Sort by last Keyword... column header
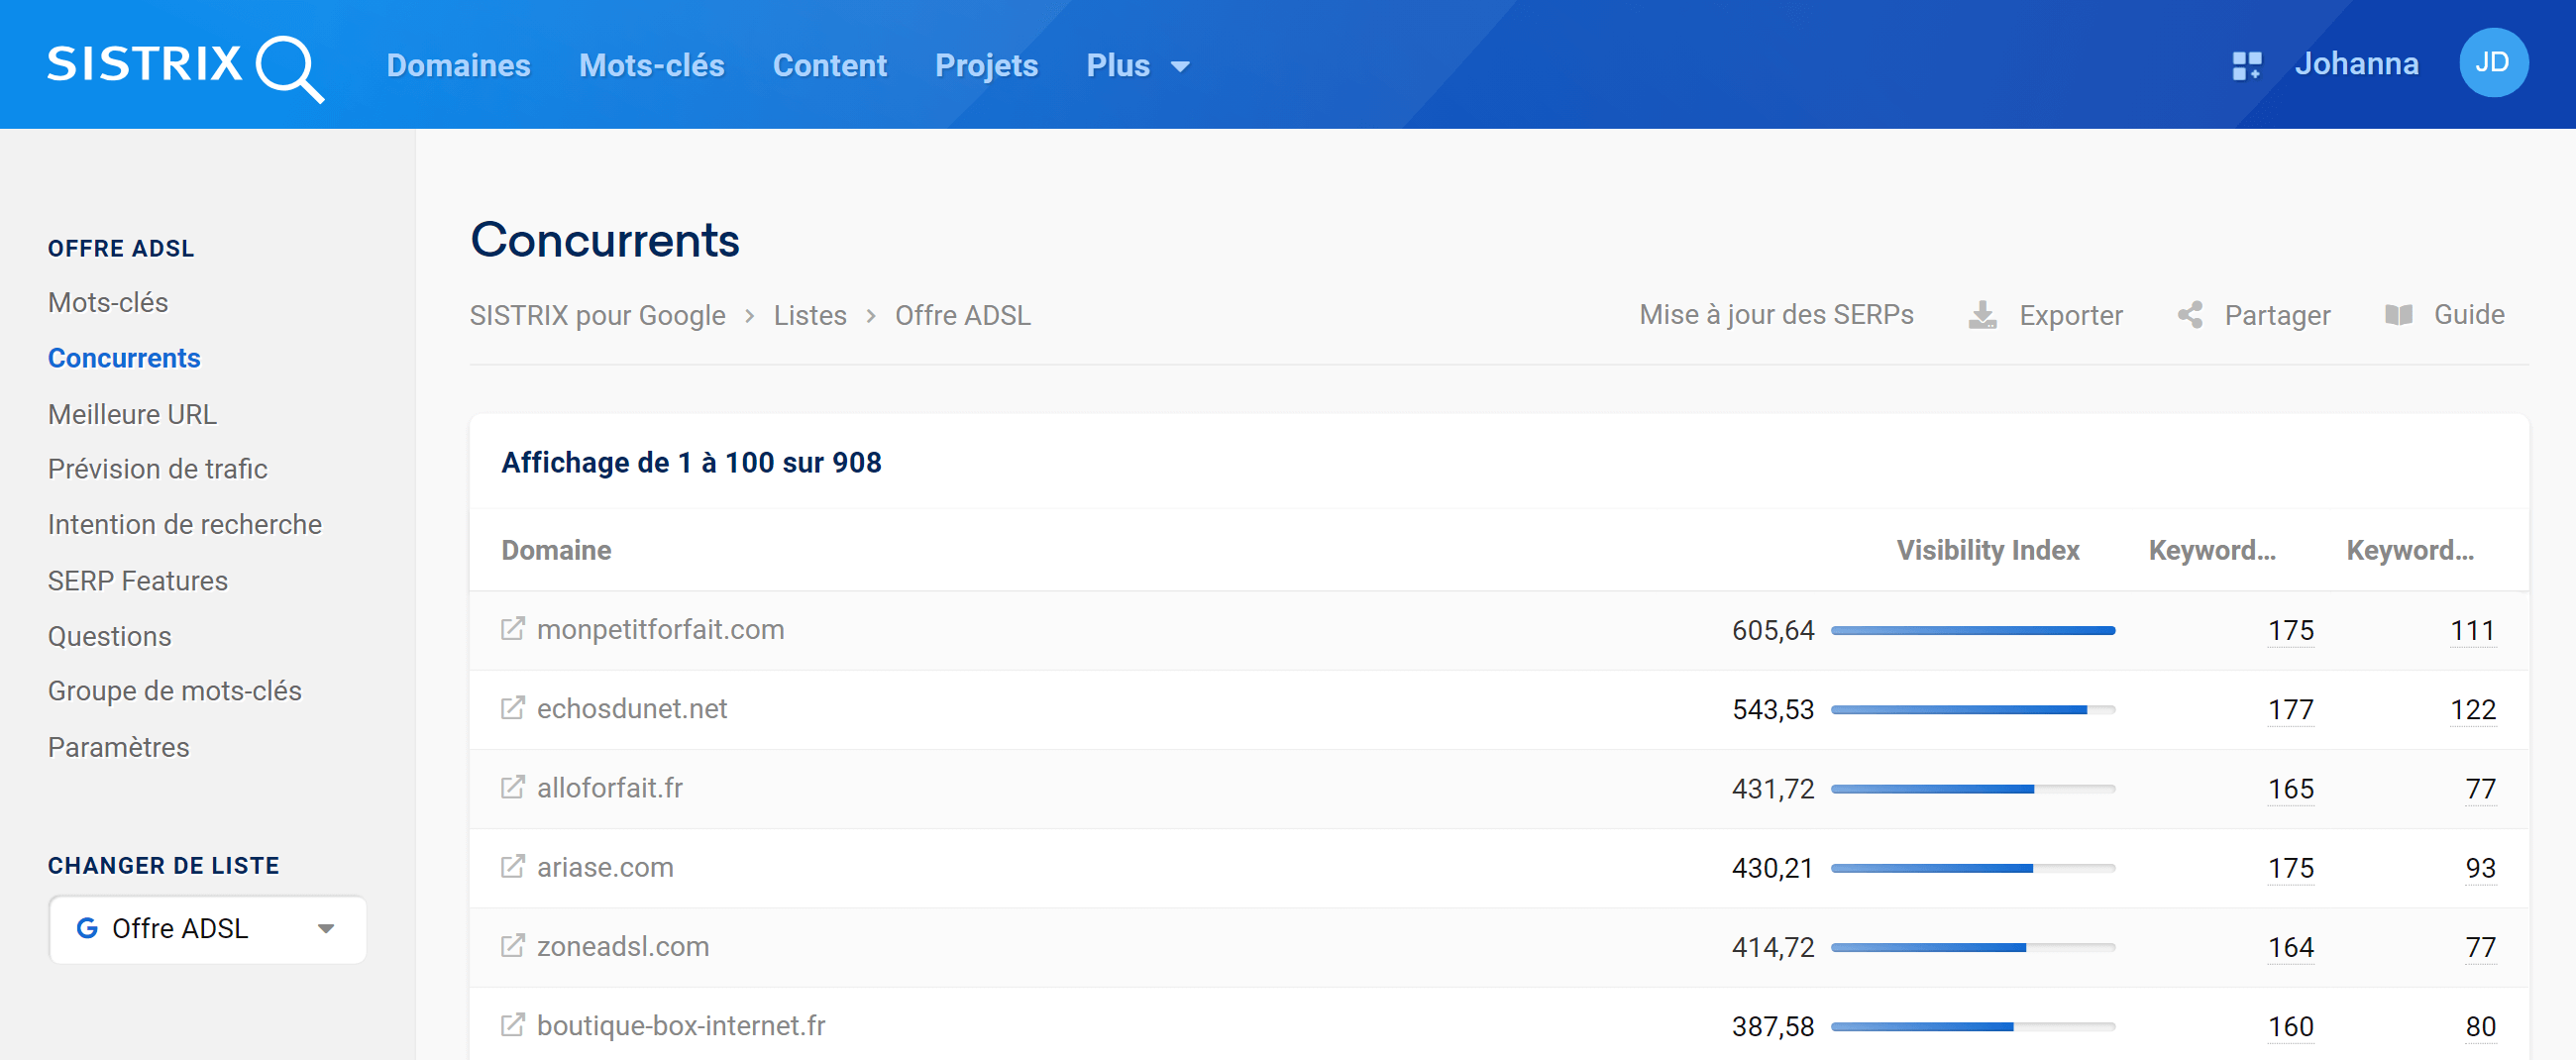Screen dimensions: 2576x1060 2410,550
